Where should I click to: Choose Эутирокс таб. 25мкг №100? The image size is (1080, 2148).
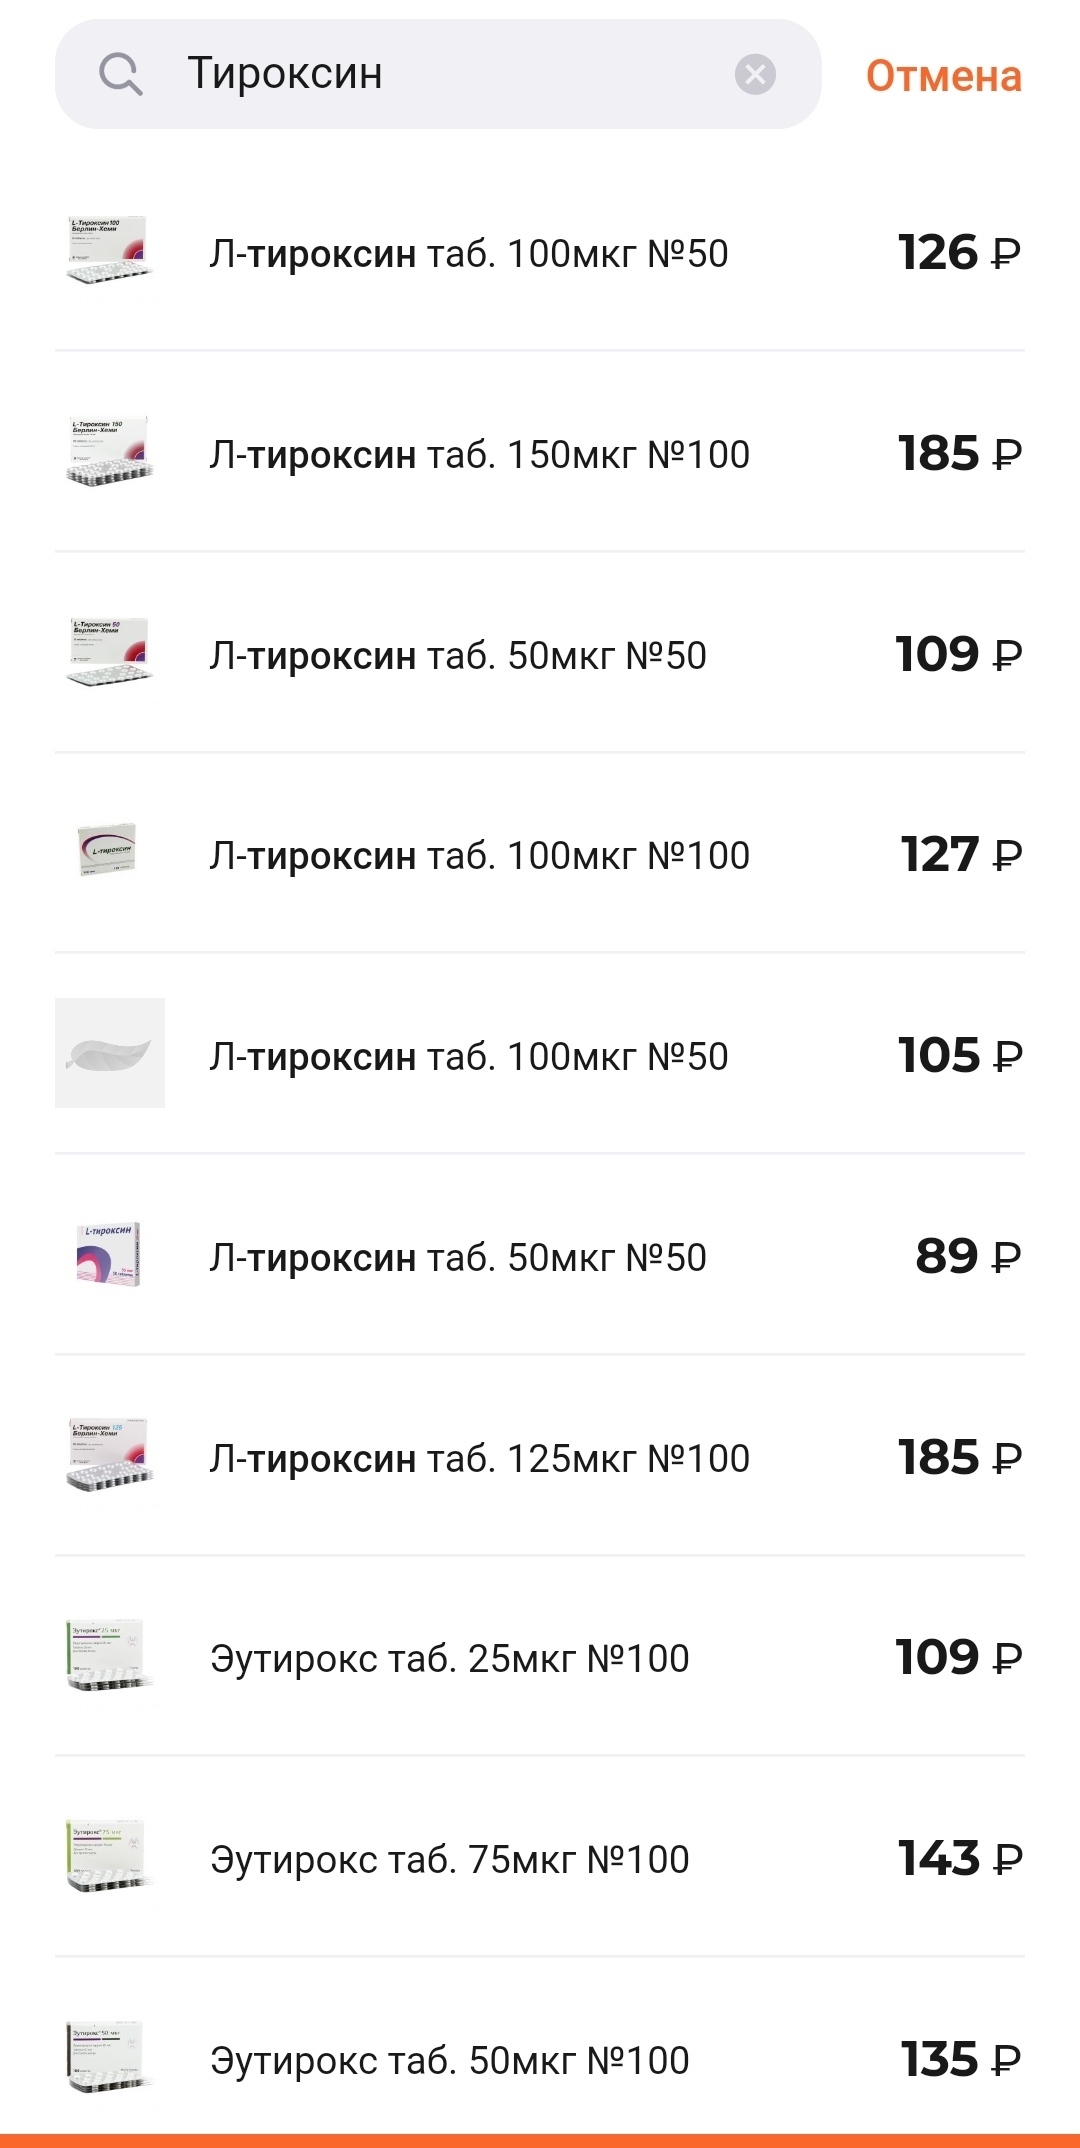449,1659
